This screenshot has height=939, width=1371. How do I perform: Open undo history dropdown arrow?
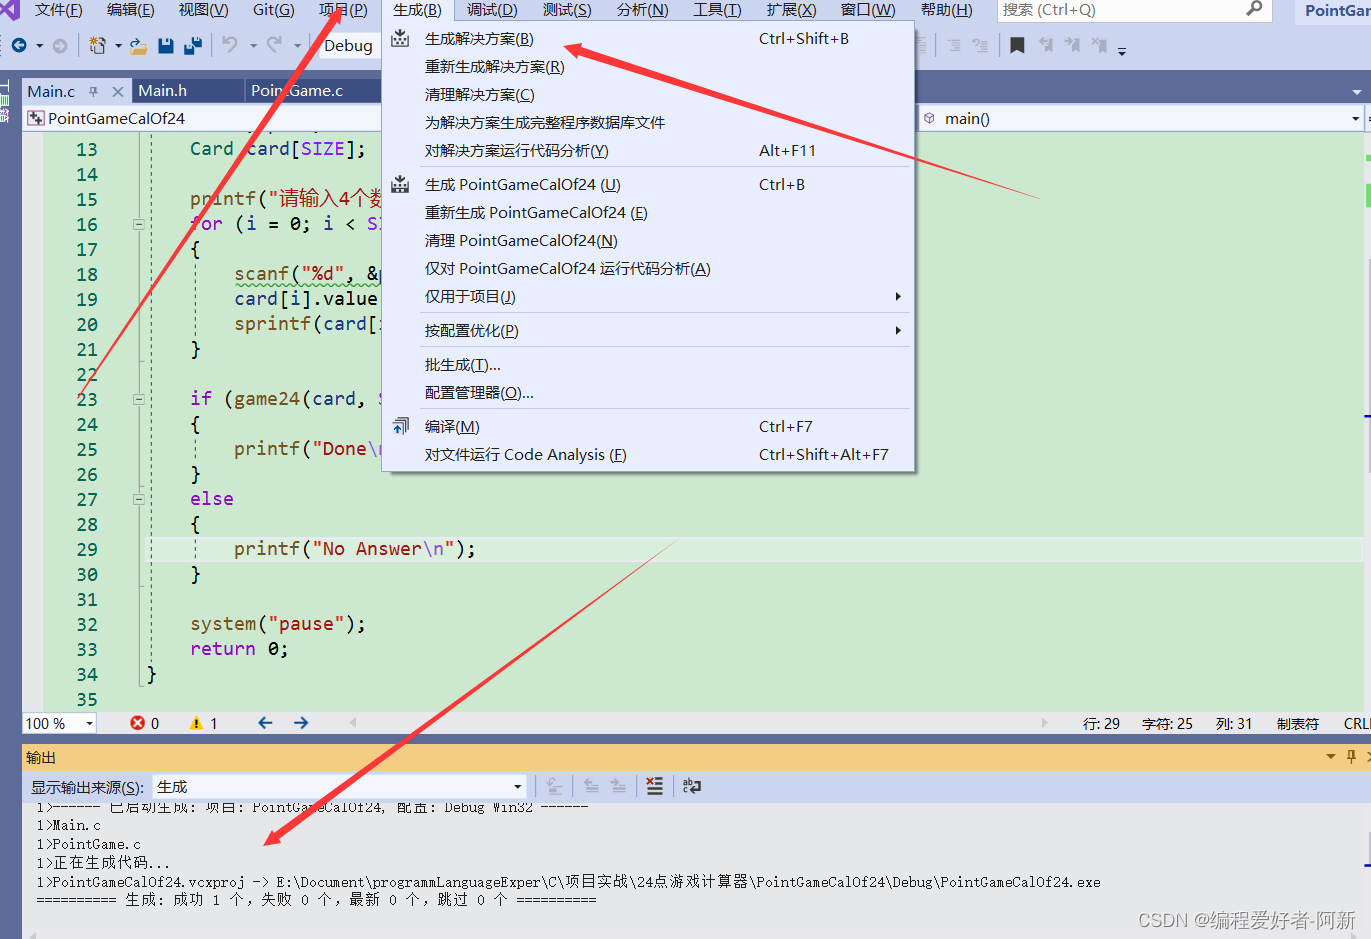point(253,46)
